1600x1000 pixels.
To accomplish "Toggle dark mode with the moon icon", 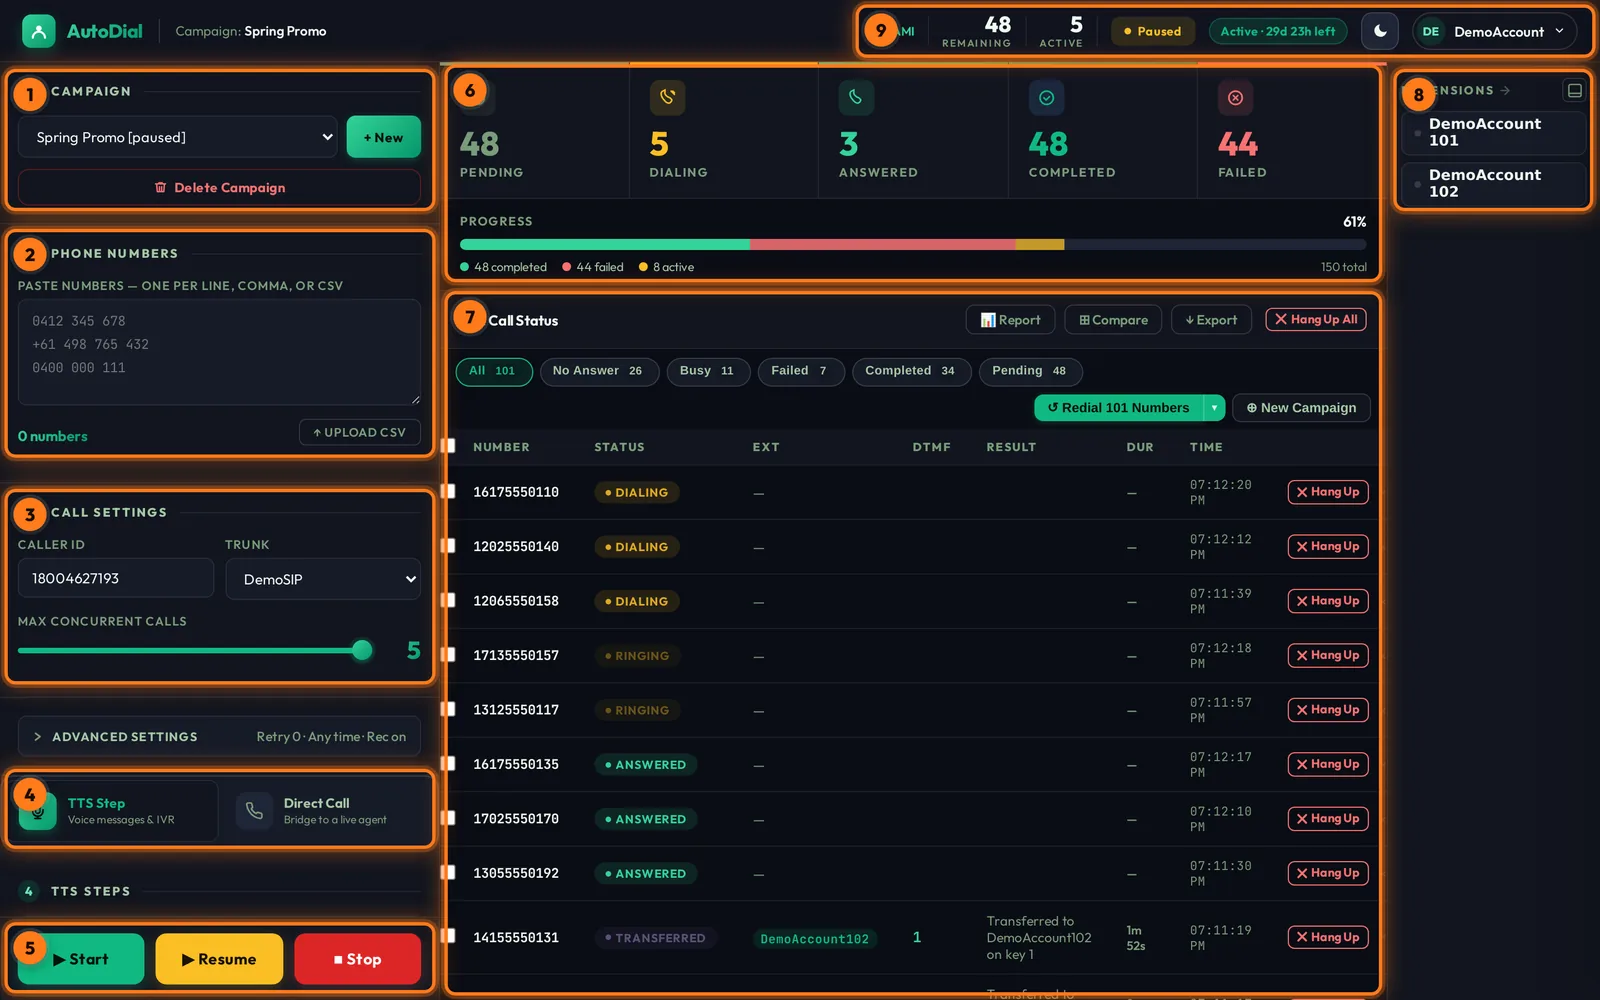I will tap(1380, 31).
